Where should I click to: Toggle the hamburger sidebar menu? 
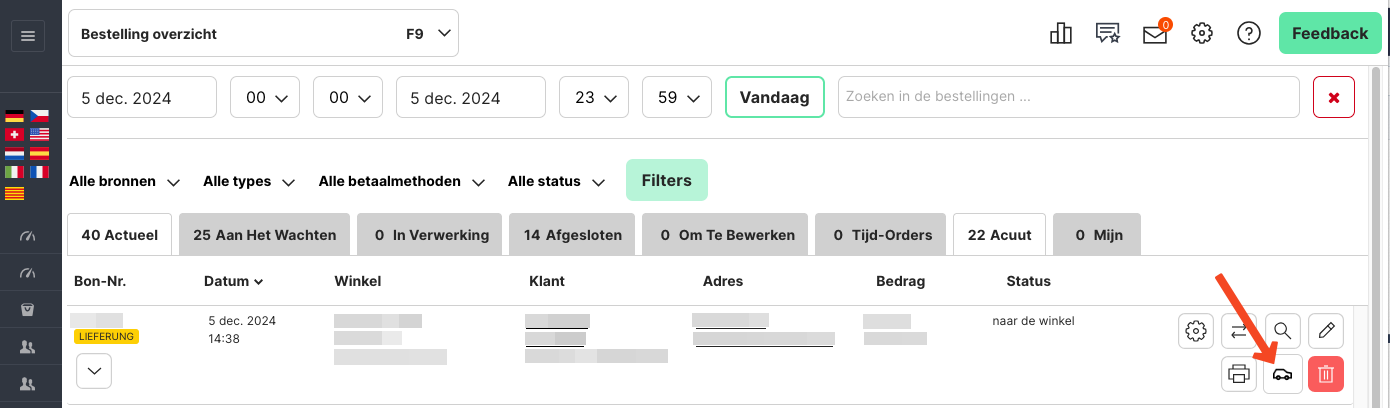click(28, 36)
